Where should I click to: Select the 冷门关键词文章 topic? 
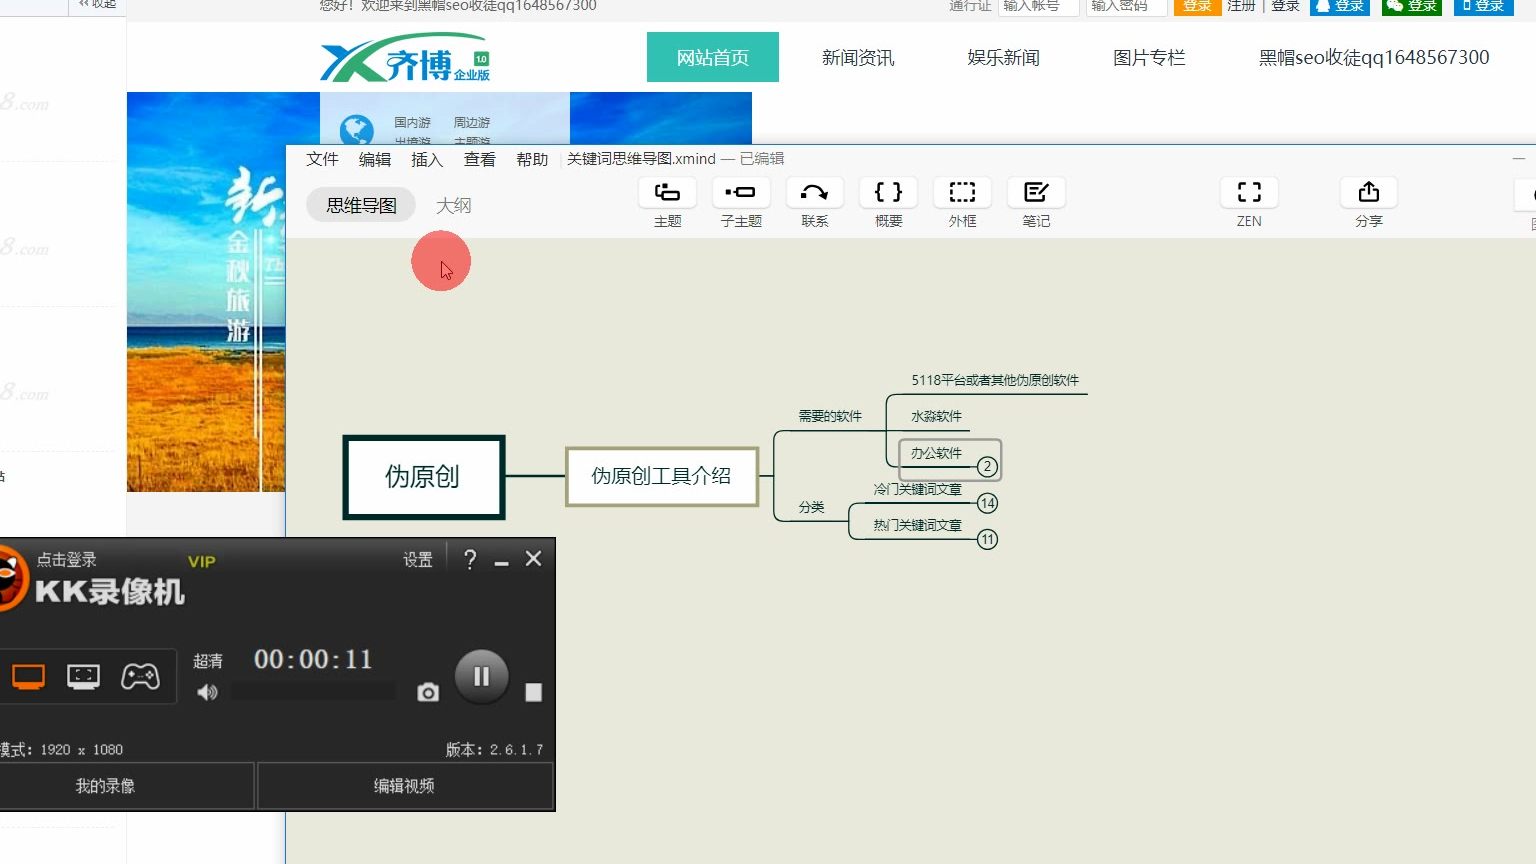pyautogui.click(x=917, y=489)
